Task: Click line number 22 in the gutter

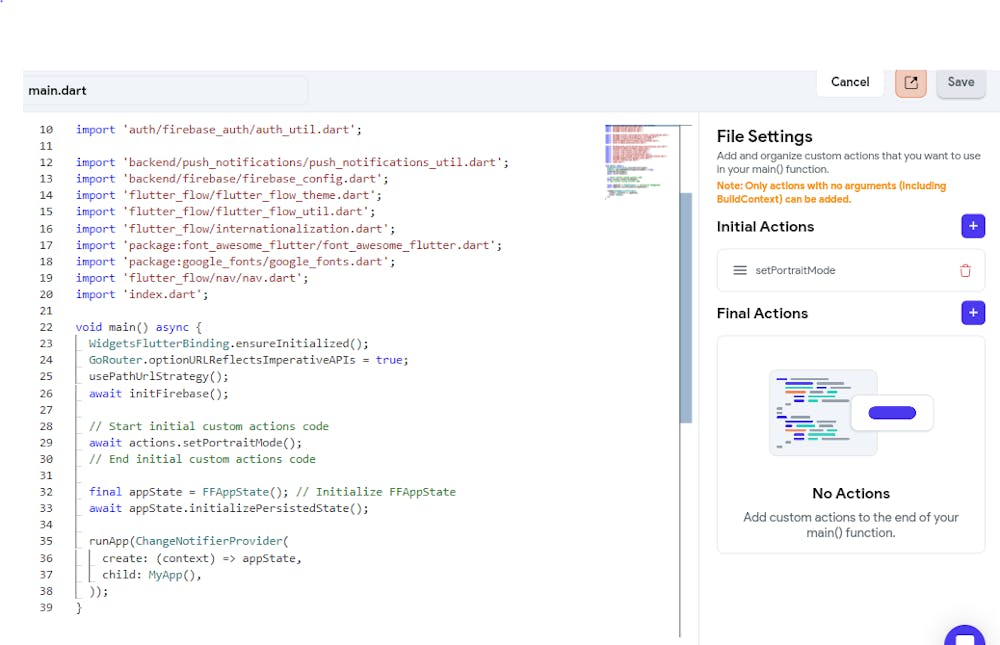Action: click(46, 327)
